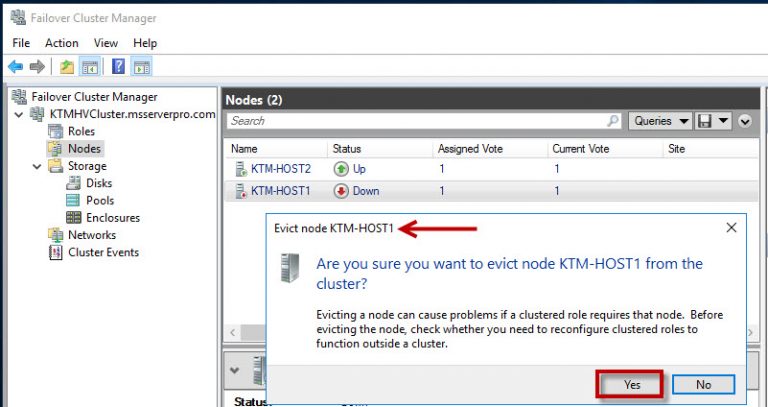Open the View menu

point(106,43)
